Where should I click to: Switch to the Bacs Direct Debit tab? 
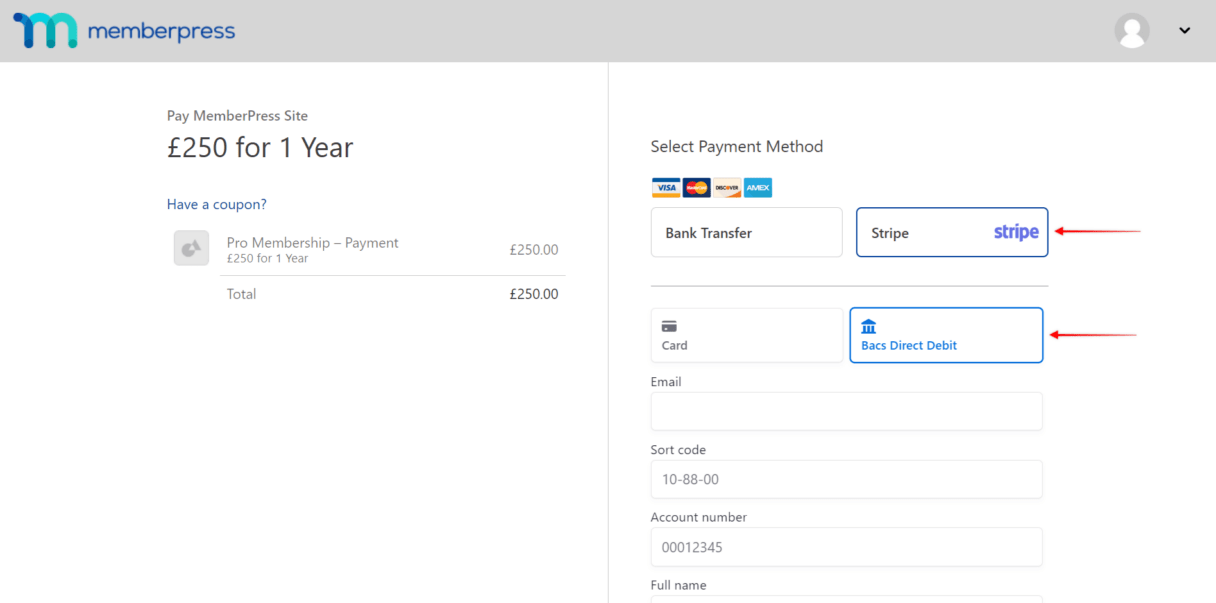coord(946,335)
